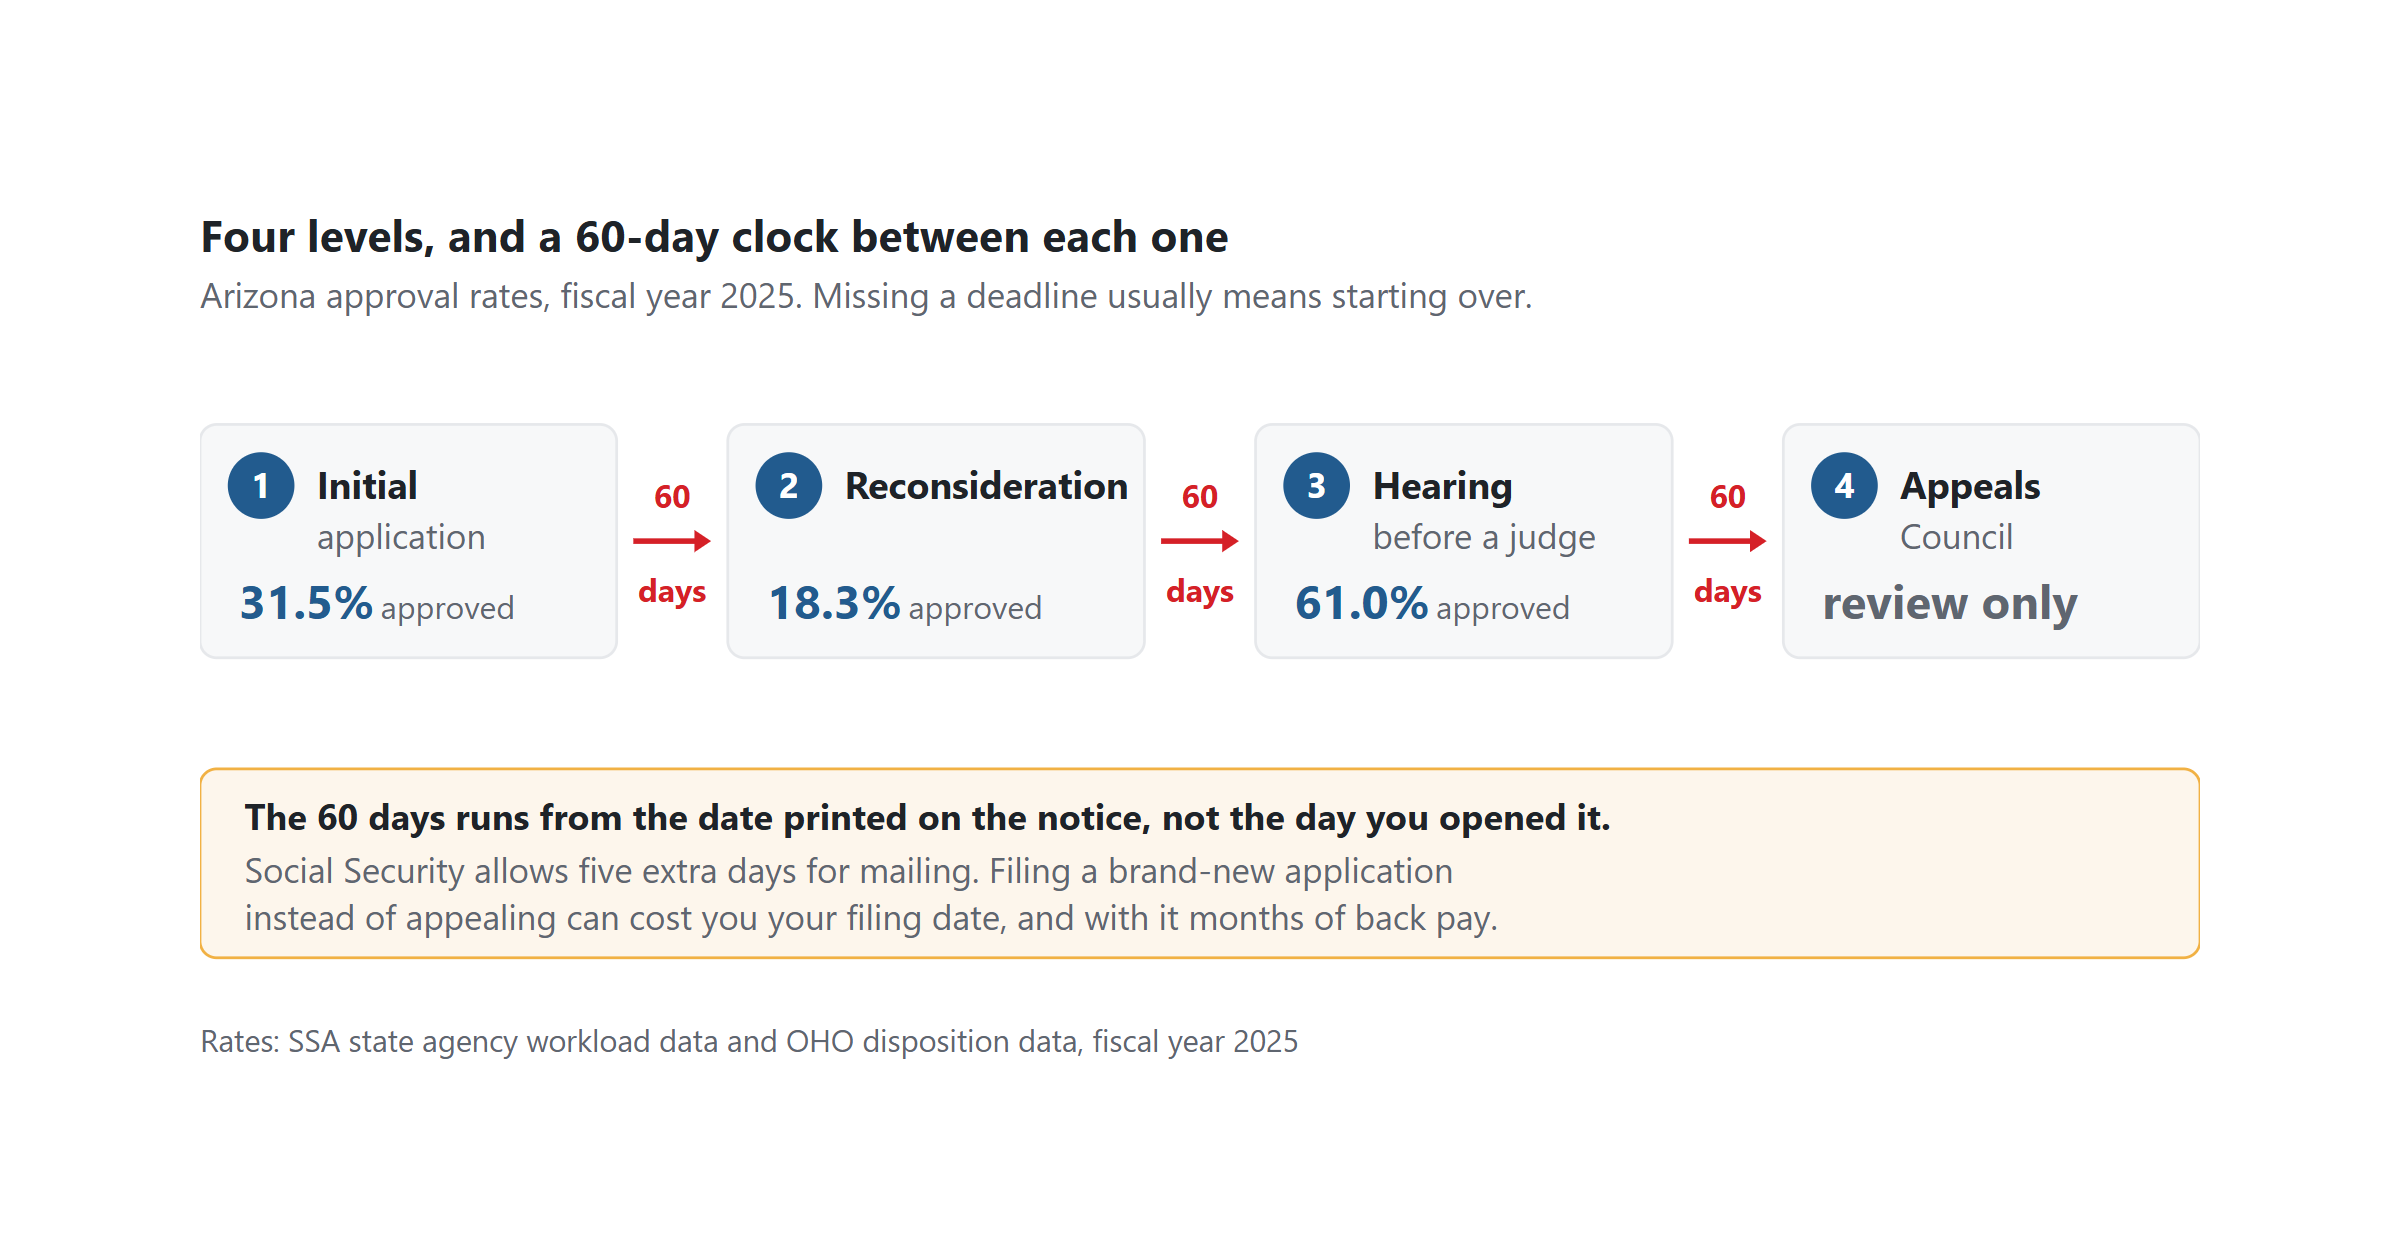Screen dimensions: 2400x1260
Task: Click the step 1 numbered circle
Action: [x=261, y=486]
